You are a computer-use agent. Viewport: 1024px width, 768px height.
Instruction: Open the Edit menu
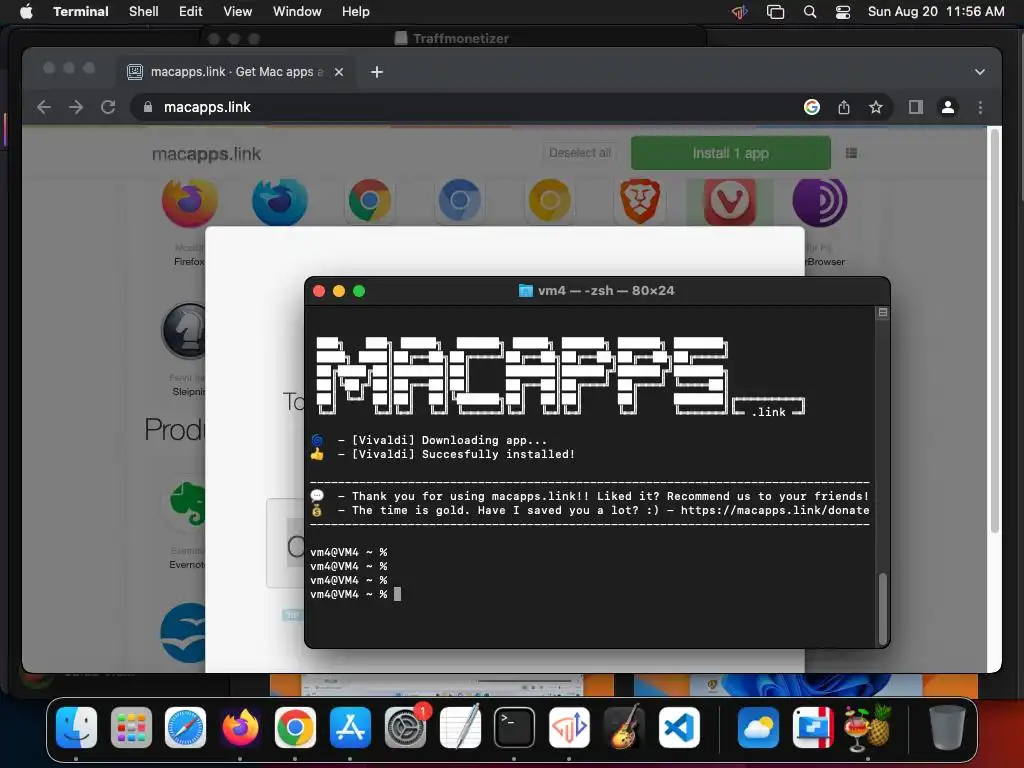coord(190,11)
